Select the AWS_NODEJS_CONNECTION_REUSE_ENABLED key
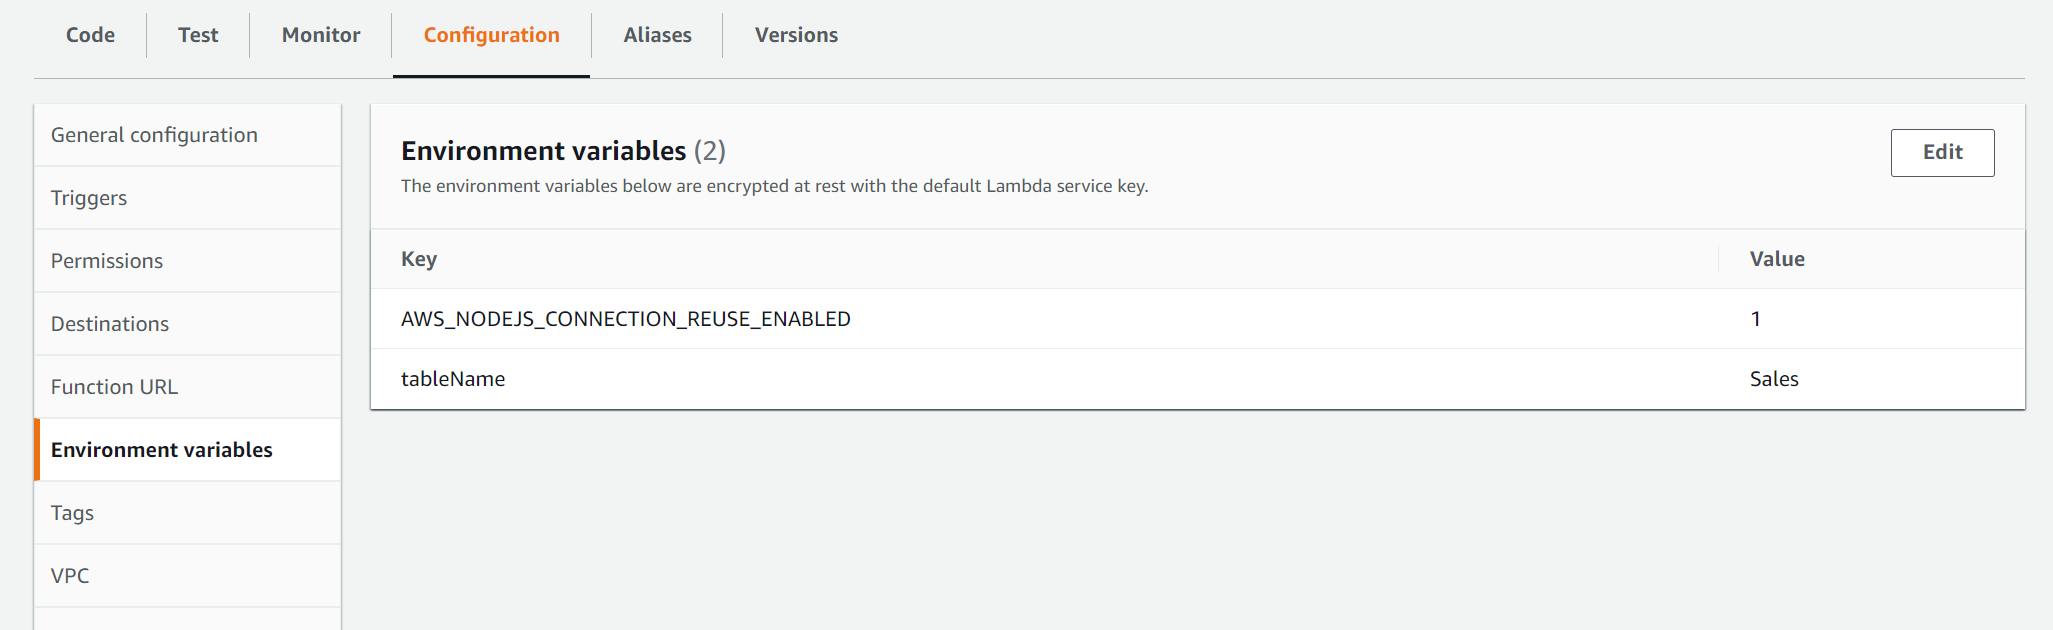This screenshot has width=2053, height=630. pos(626,318)
